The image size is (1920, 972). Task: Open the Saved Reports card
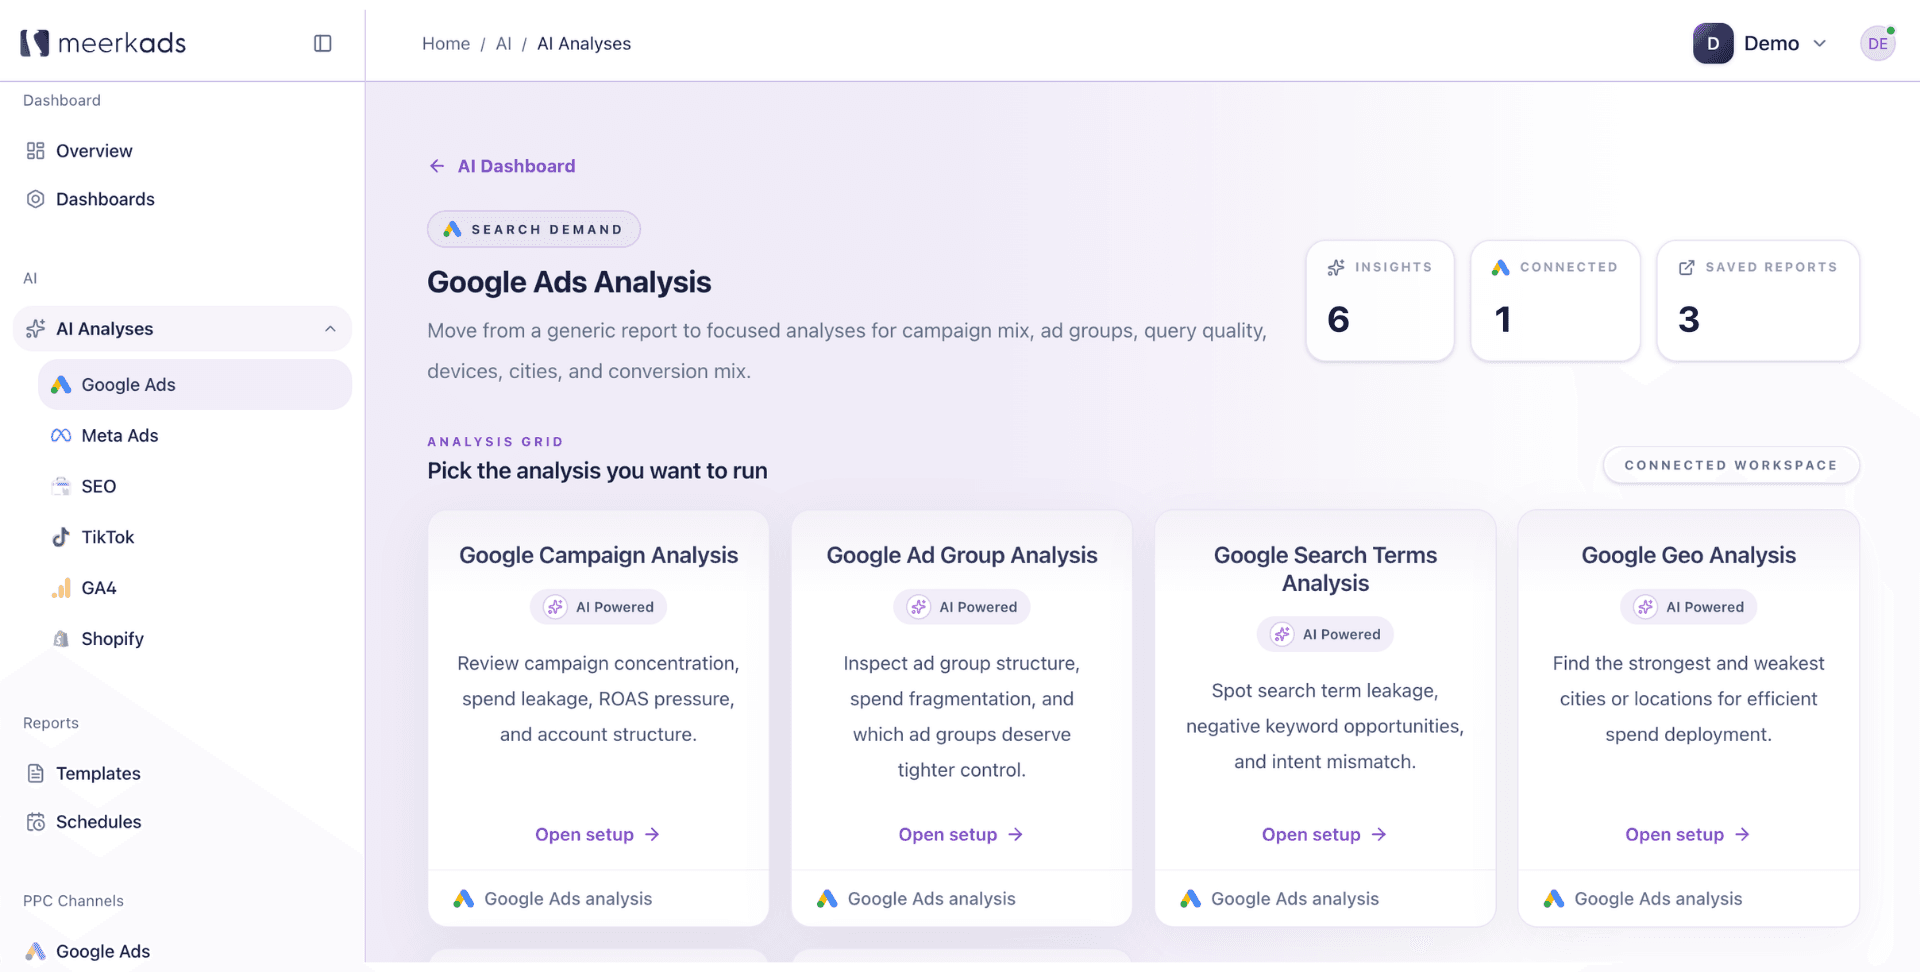(x=1758, y=300)
